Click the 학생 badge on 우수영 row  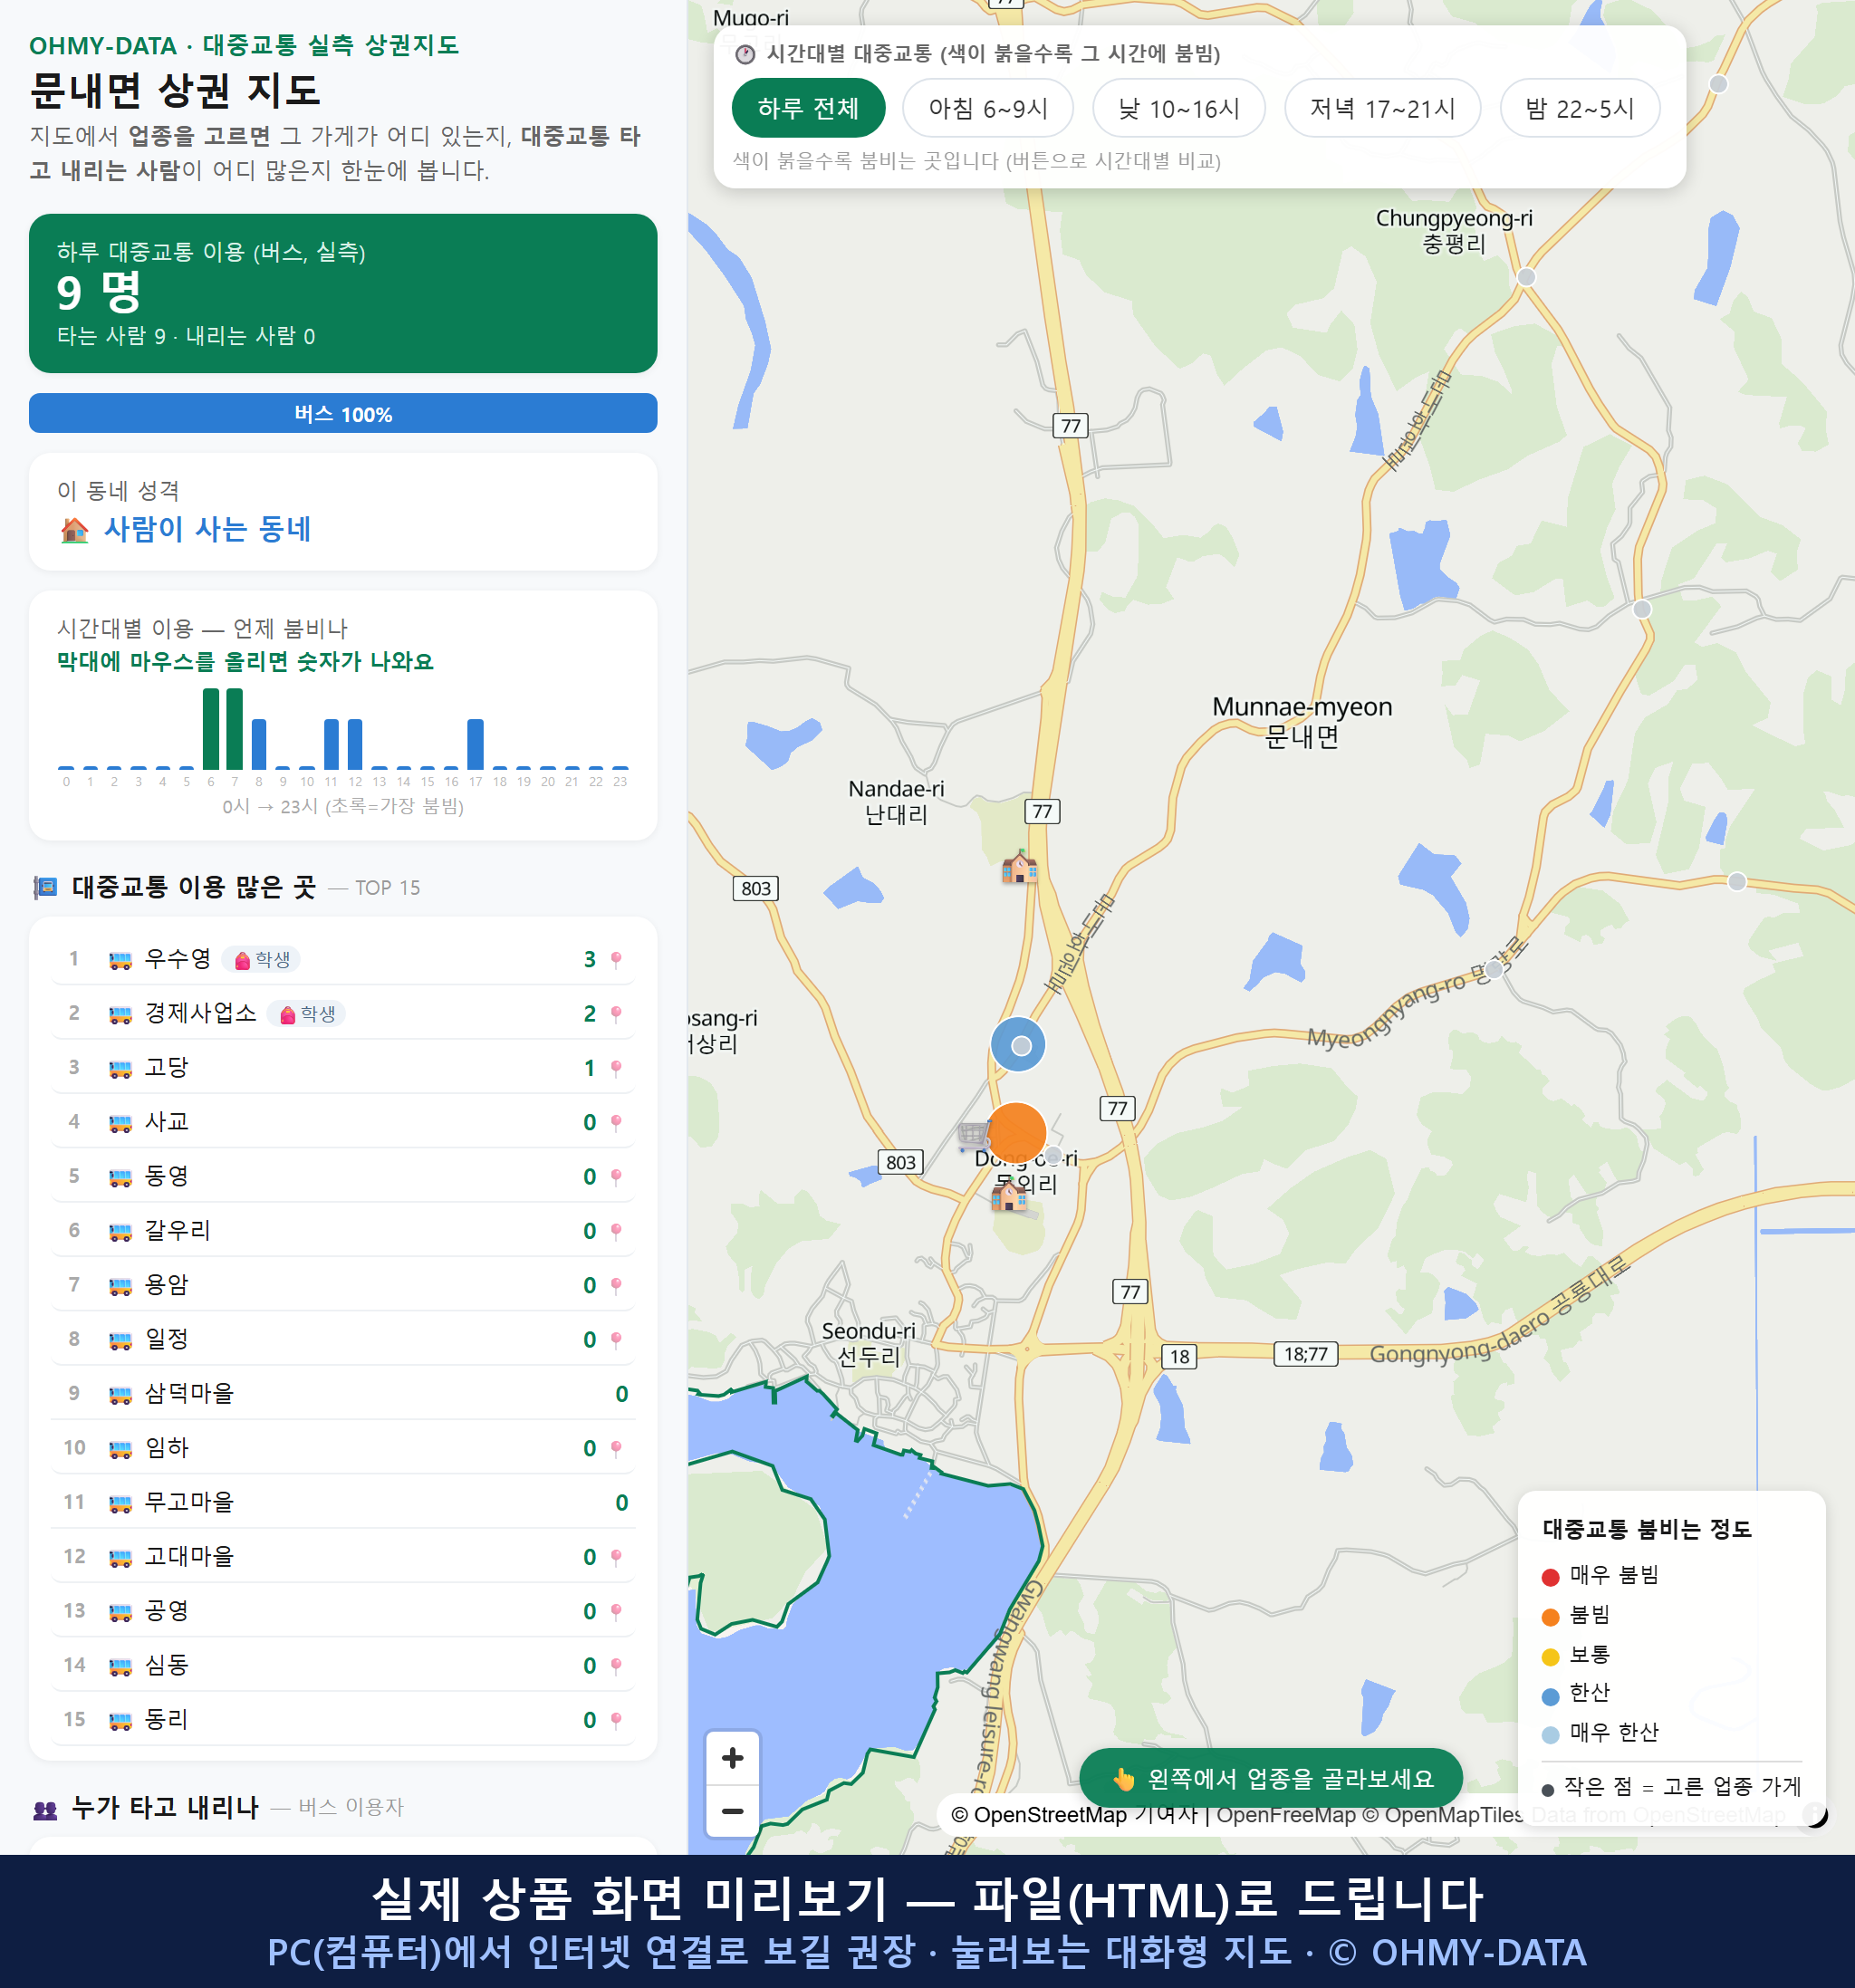click(261, 959)
